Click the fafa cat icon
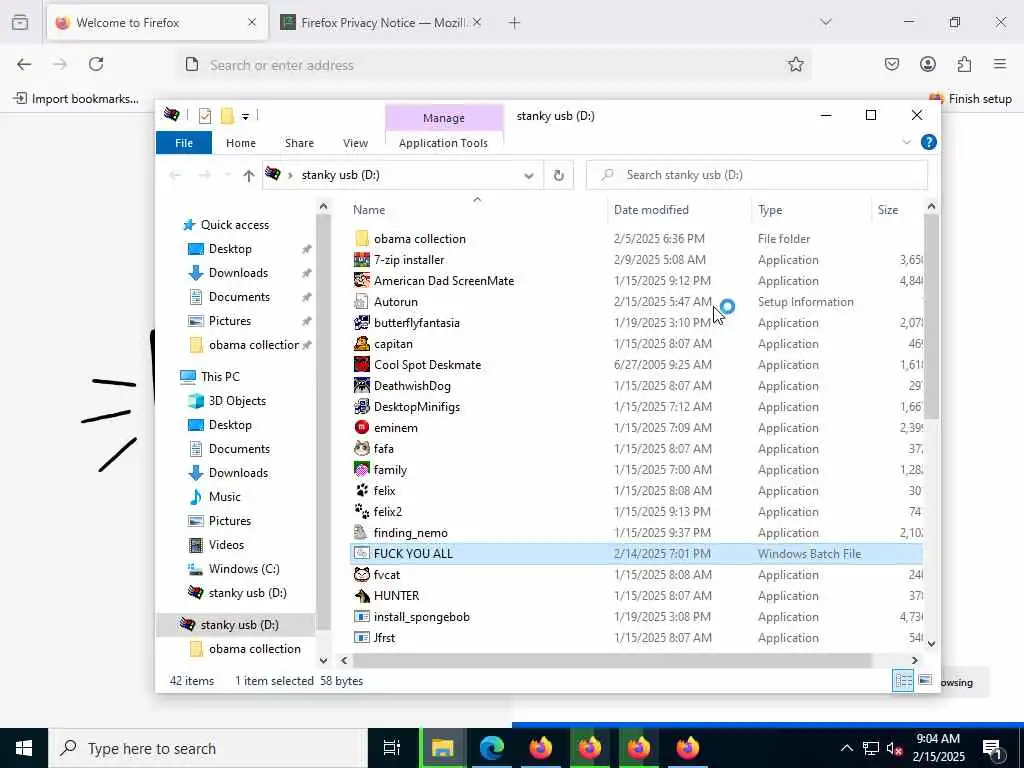The width and height of the screenshot is (1024, 768). point(362,449)
